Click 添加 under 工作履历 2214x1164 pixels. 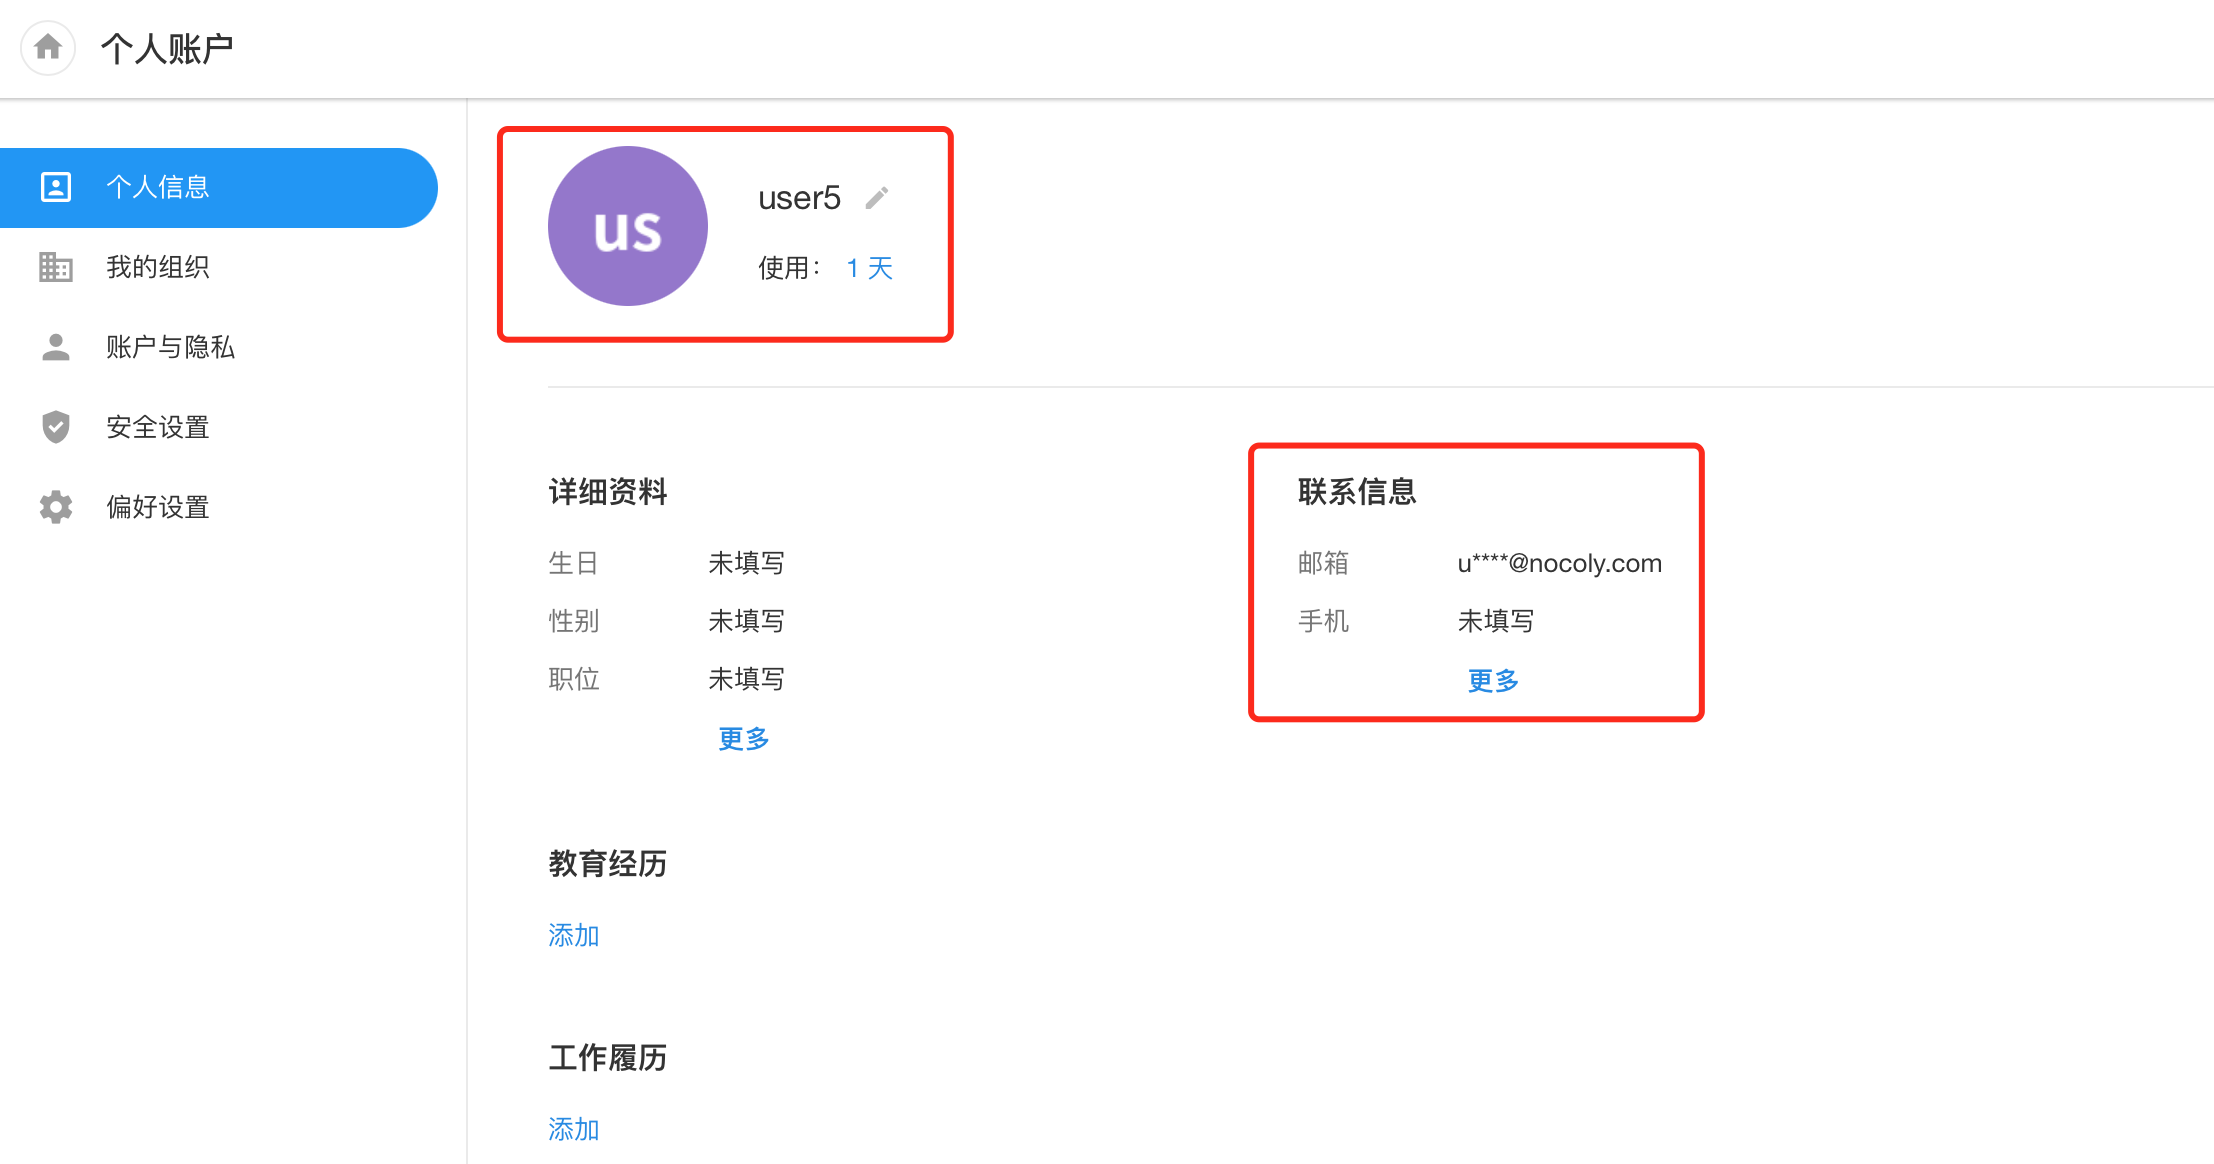tap(574, 1130)
